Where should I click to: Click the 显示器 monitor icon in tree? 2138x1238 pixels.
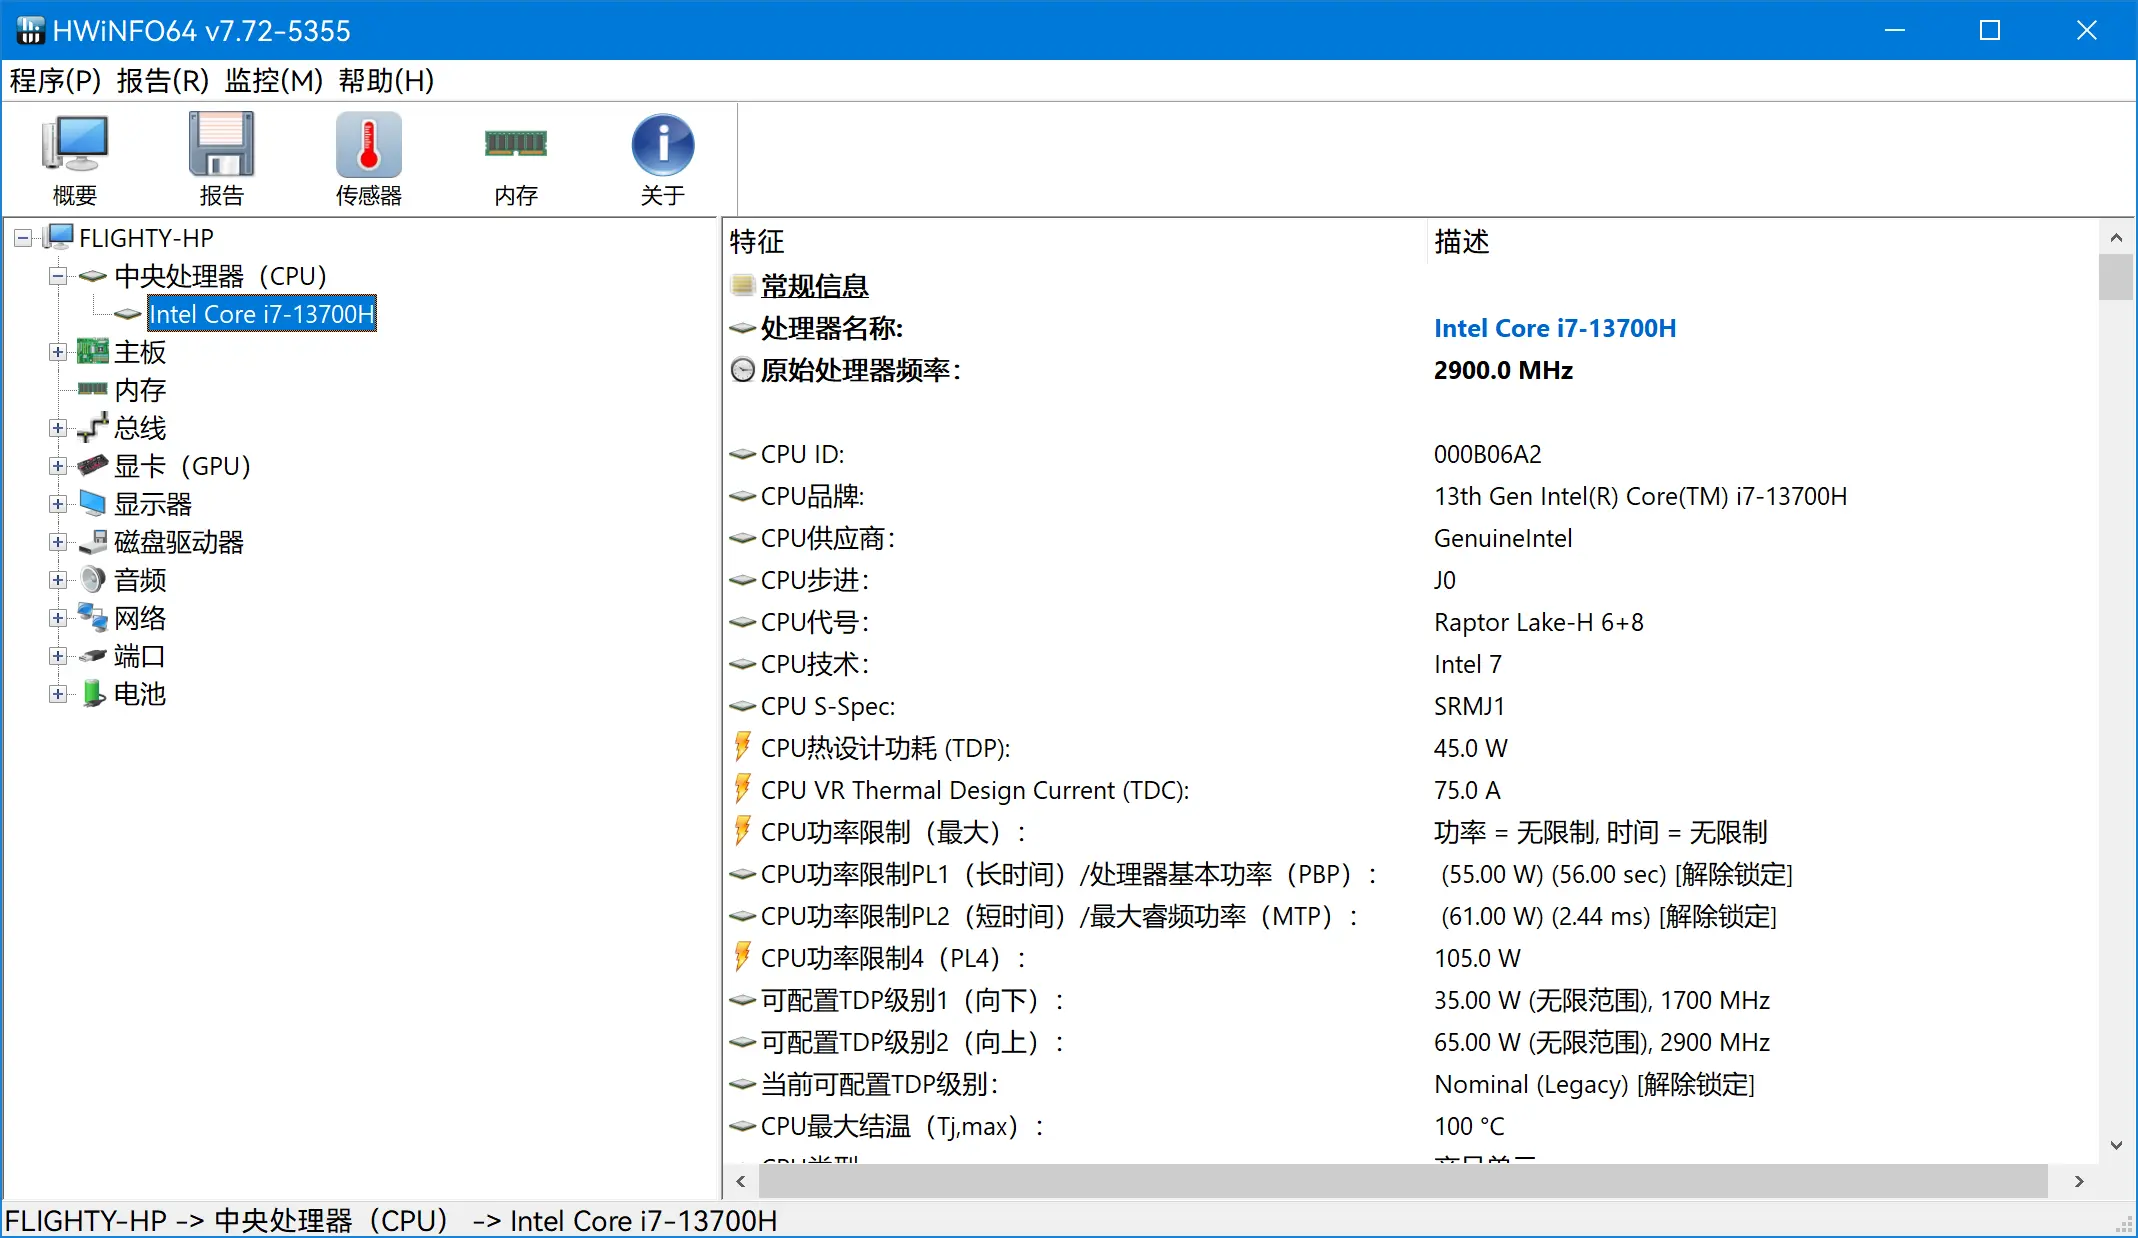tap(93, 503)
